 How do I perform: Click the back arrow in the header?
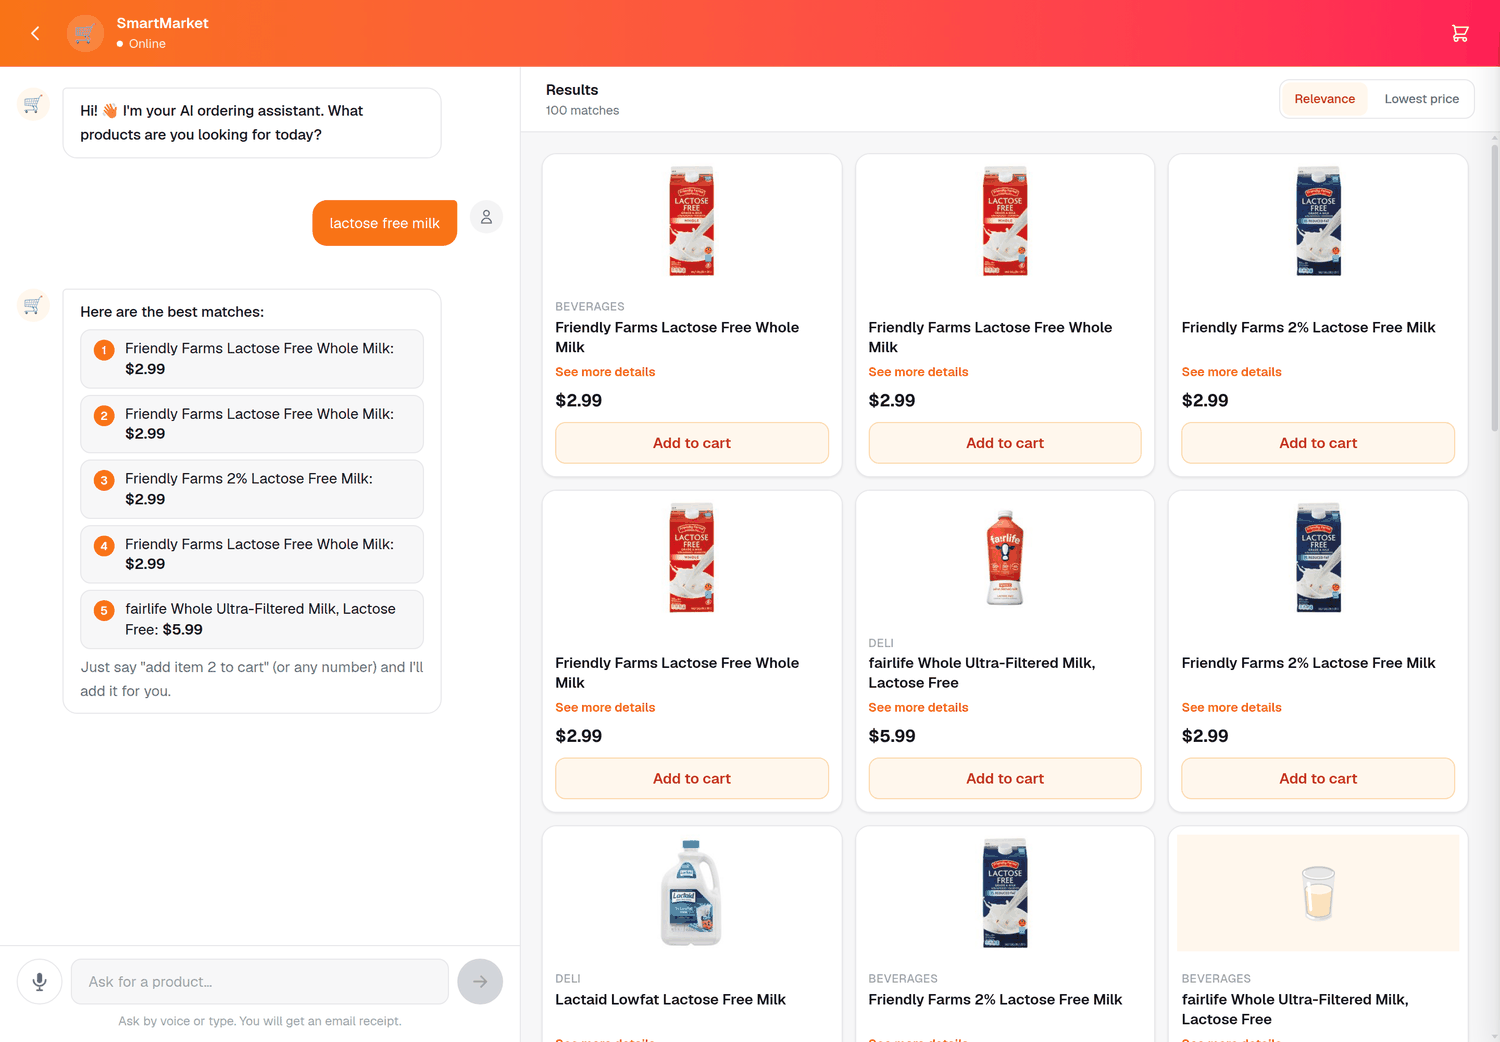(x=35, y=33)
